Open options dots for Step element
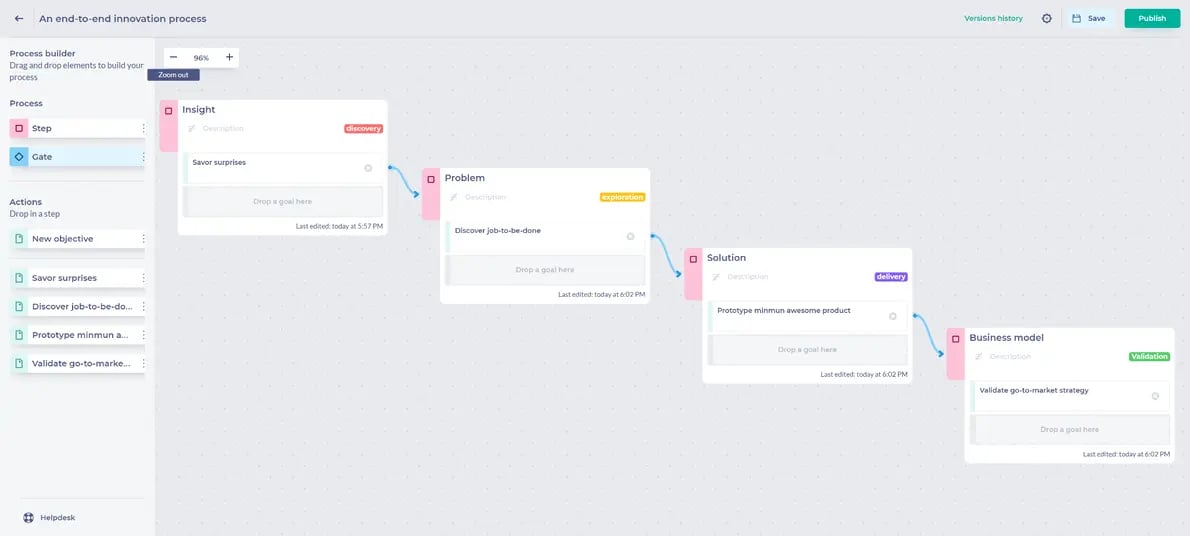 [143, 128]
